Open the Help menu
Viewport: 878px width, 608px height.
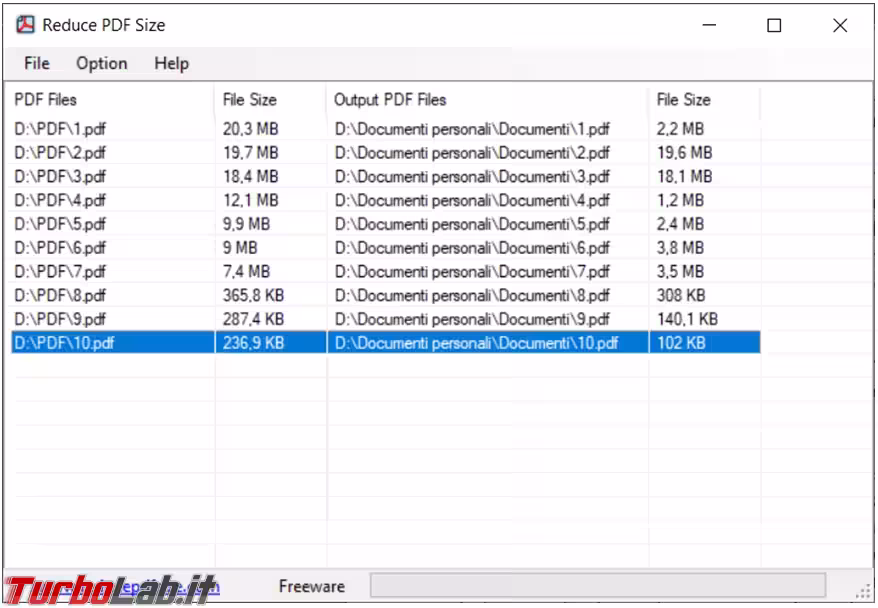tap(171, 63)
